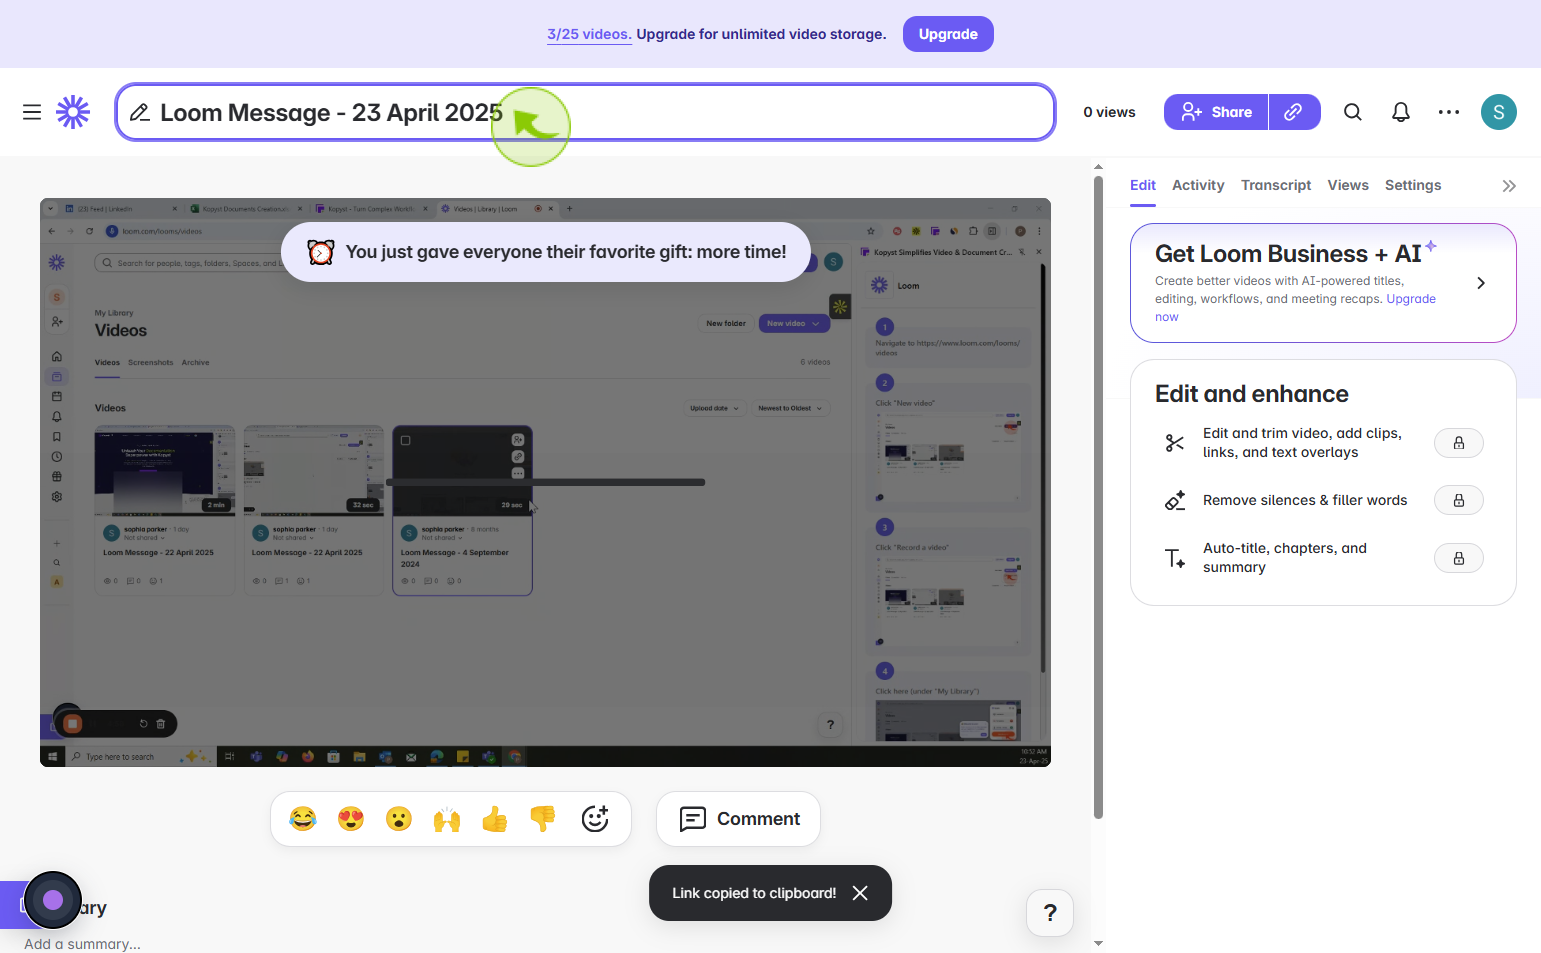Viewport: 1541px width, 953px height.
Task: Expand the Get Loom Business chevron
Action: coord(1481,283)
